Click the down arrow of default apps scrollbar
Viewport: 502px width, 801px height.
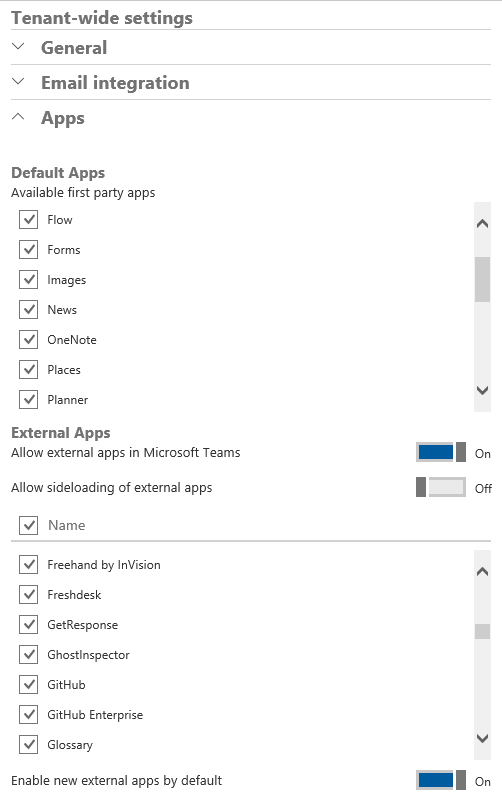[x=483, y=390]
